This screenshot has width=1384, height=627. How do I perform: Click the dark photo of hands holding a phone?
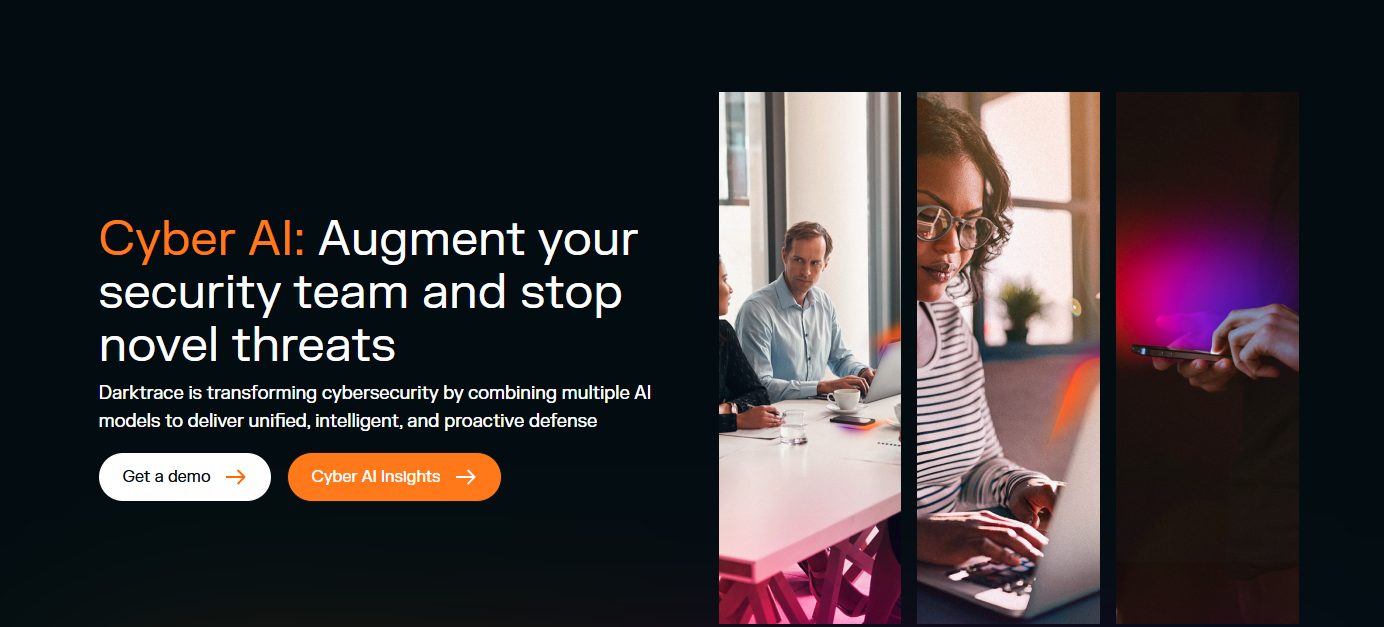[x=1207, y=358]
